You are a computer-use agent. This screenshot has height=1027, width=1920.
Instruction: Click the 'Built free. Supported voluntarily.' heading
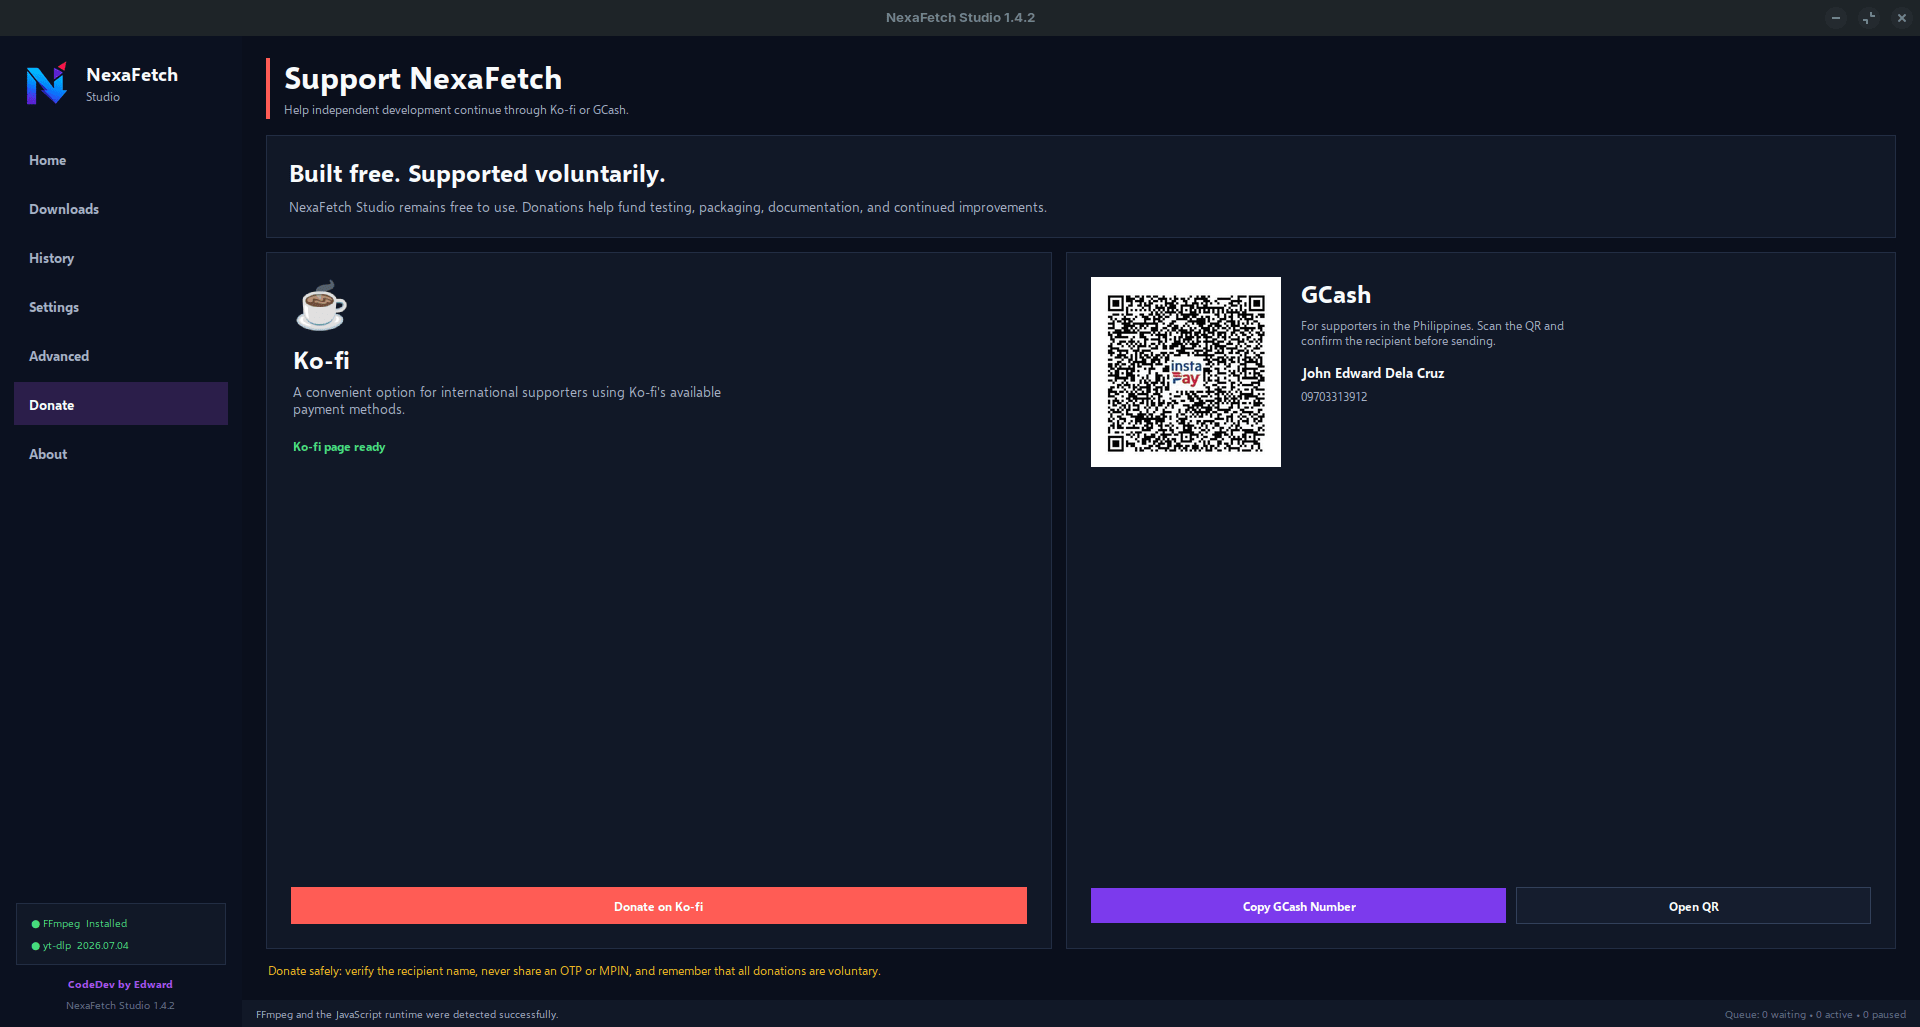(477, 174)
